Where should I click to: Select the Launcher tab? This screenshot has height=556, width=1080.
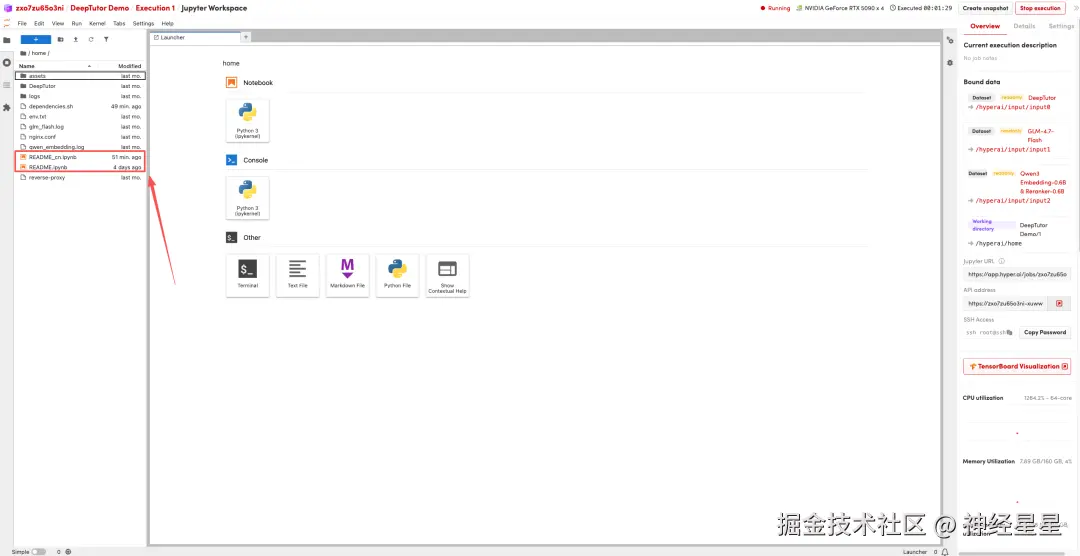194,37
